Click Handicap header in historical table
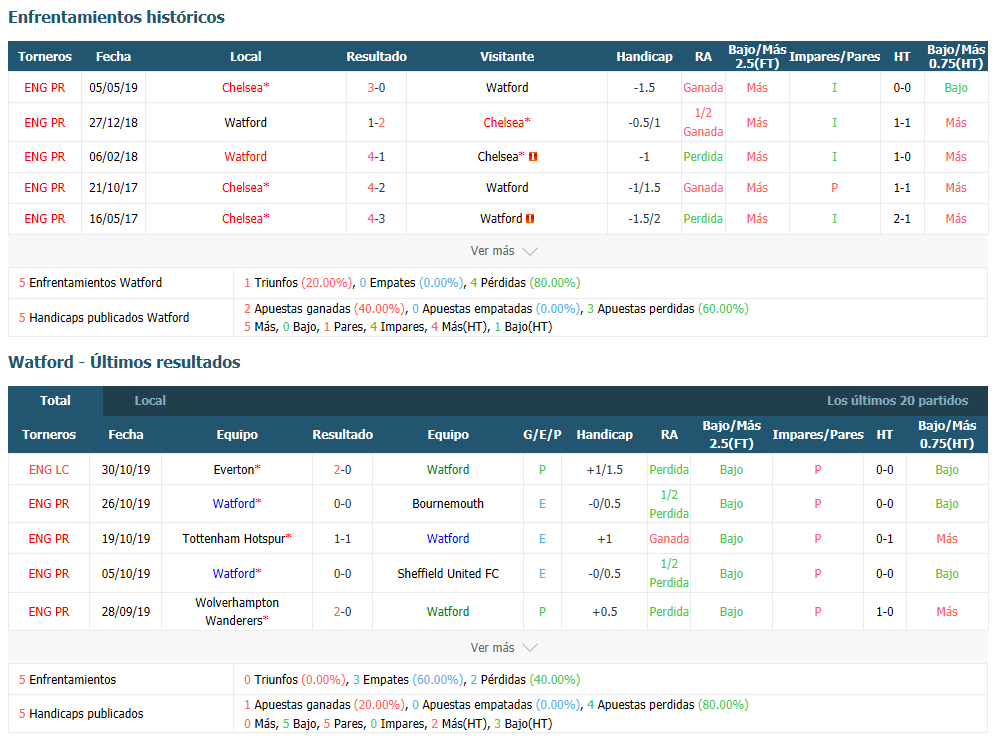The image size is (995, 740). [644, 56]
